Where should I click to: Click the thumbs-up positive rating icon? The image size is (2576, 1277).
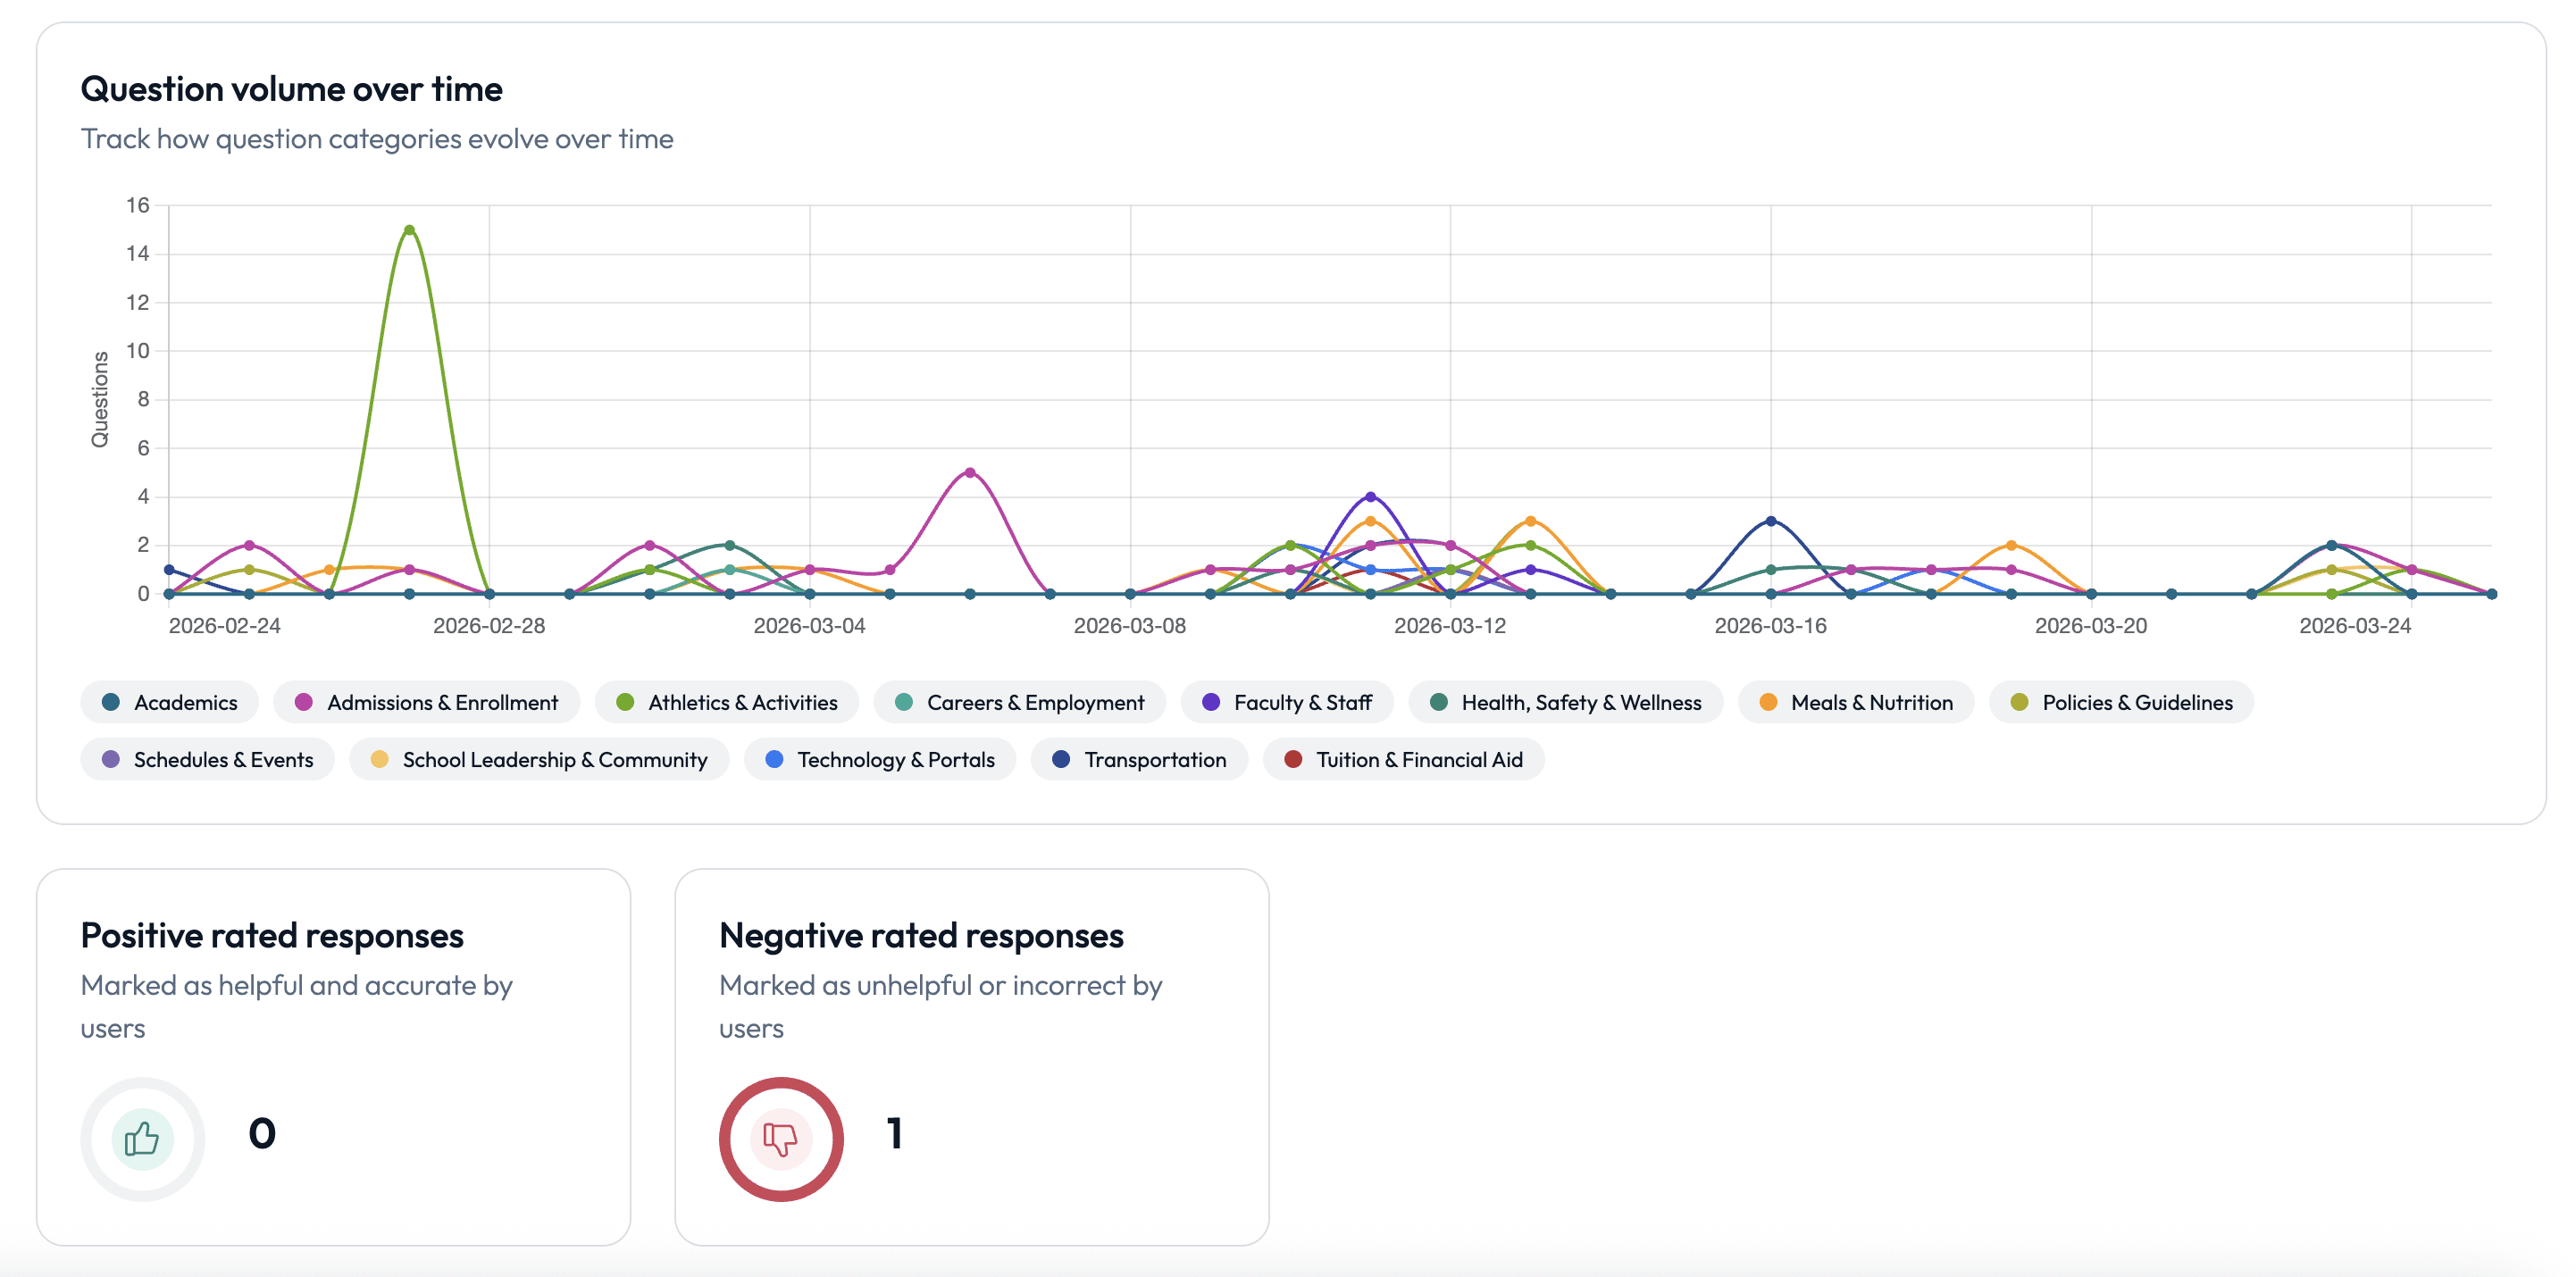[142, 1139]
